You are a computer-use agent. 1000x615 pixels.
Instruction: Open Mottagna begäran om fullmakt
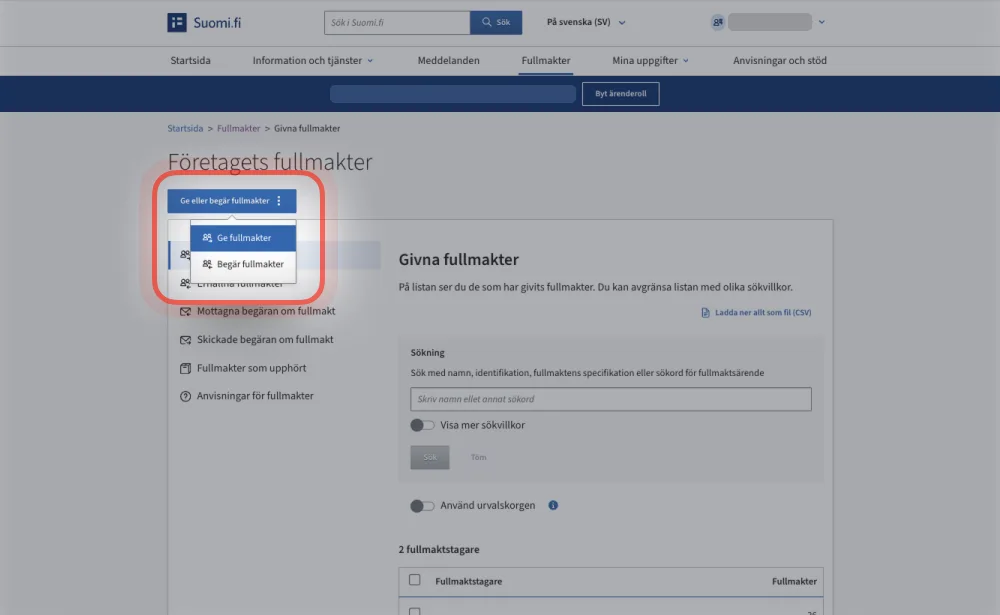pyautogui.click(x=265, y=311)
